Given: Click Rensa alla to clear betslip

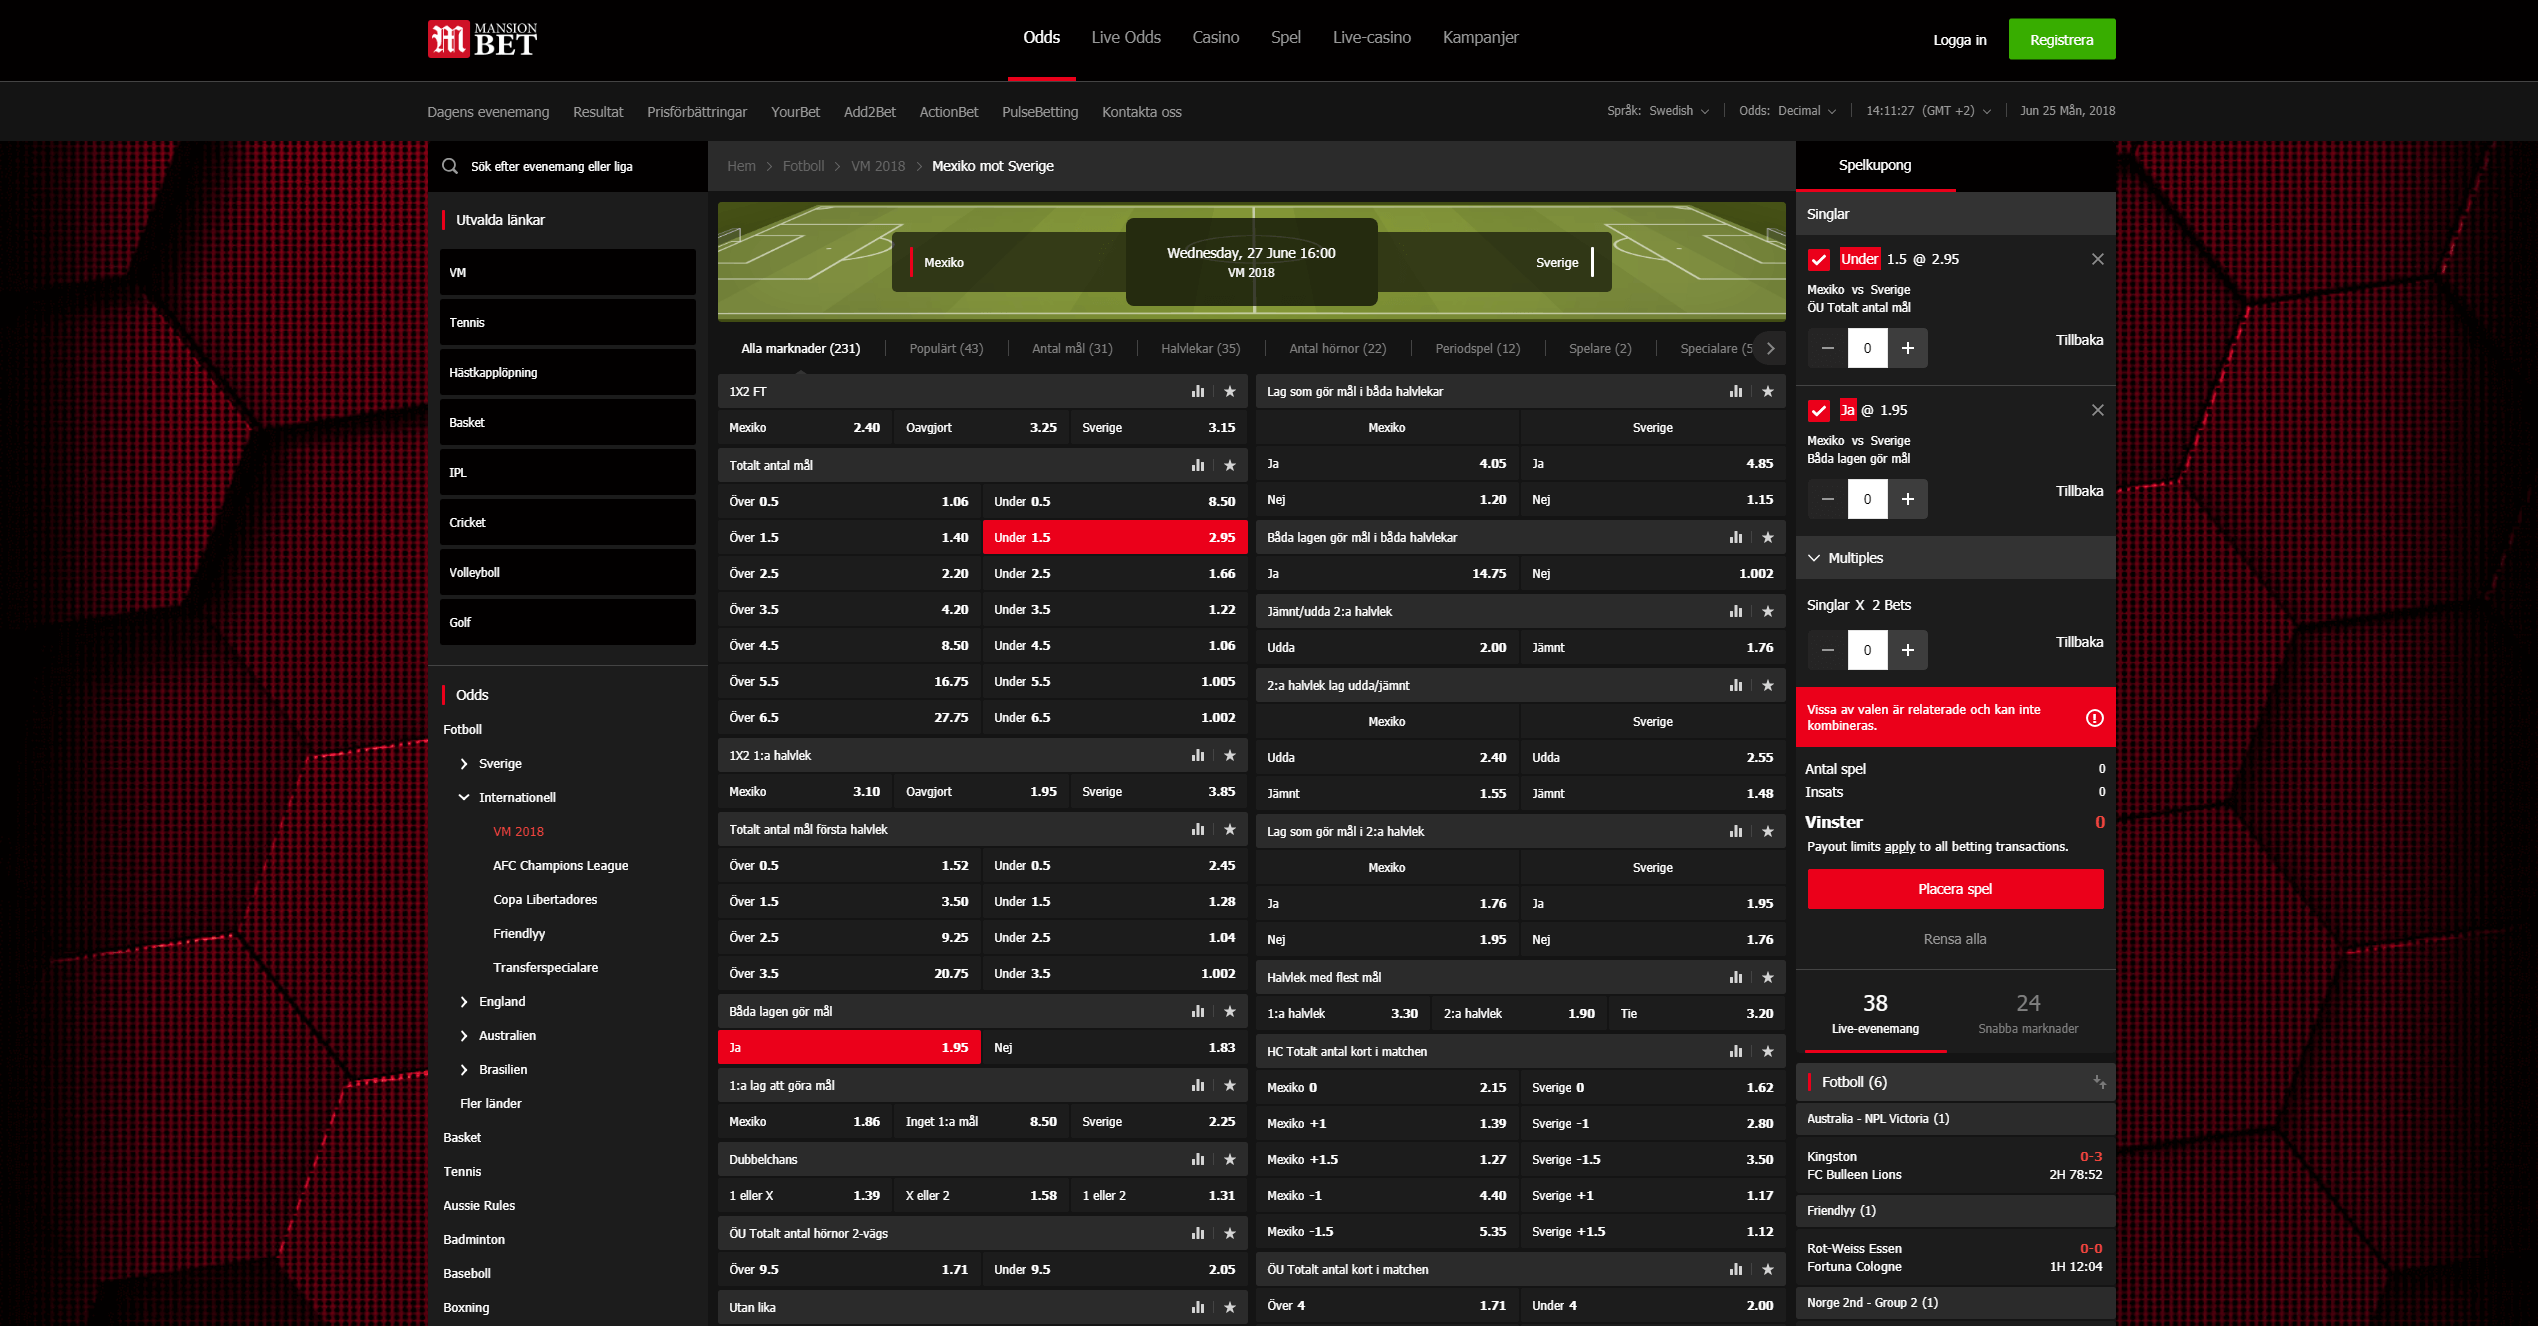Looking at the screenshot, I should pos(1955,939).
